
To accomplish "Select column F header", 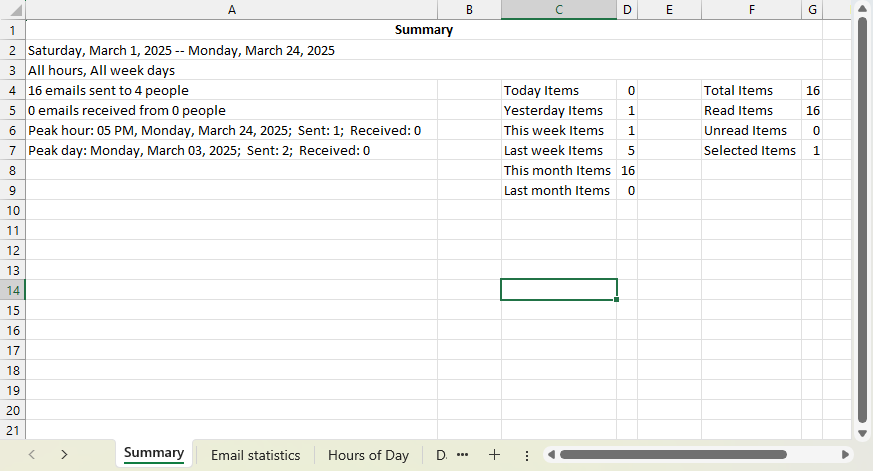I will click(x=751, y=10).
